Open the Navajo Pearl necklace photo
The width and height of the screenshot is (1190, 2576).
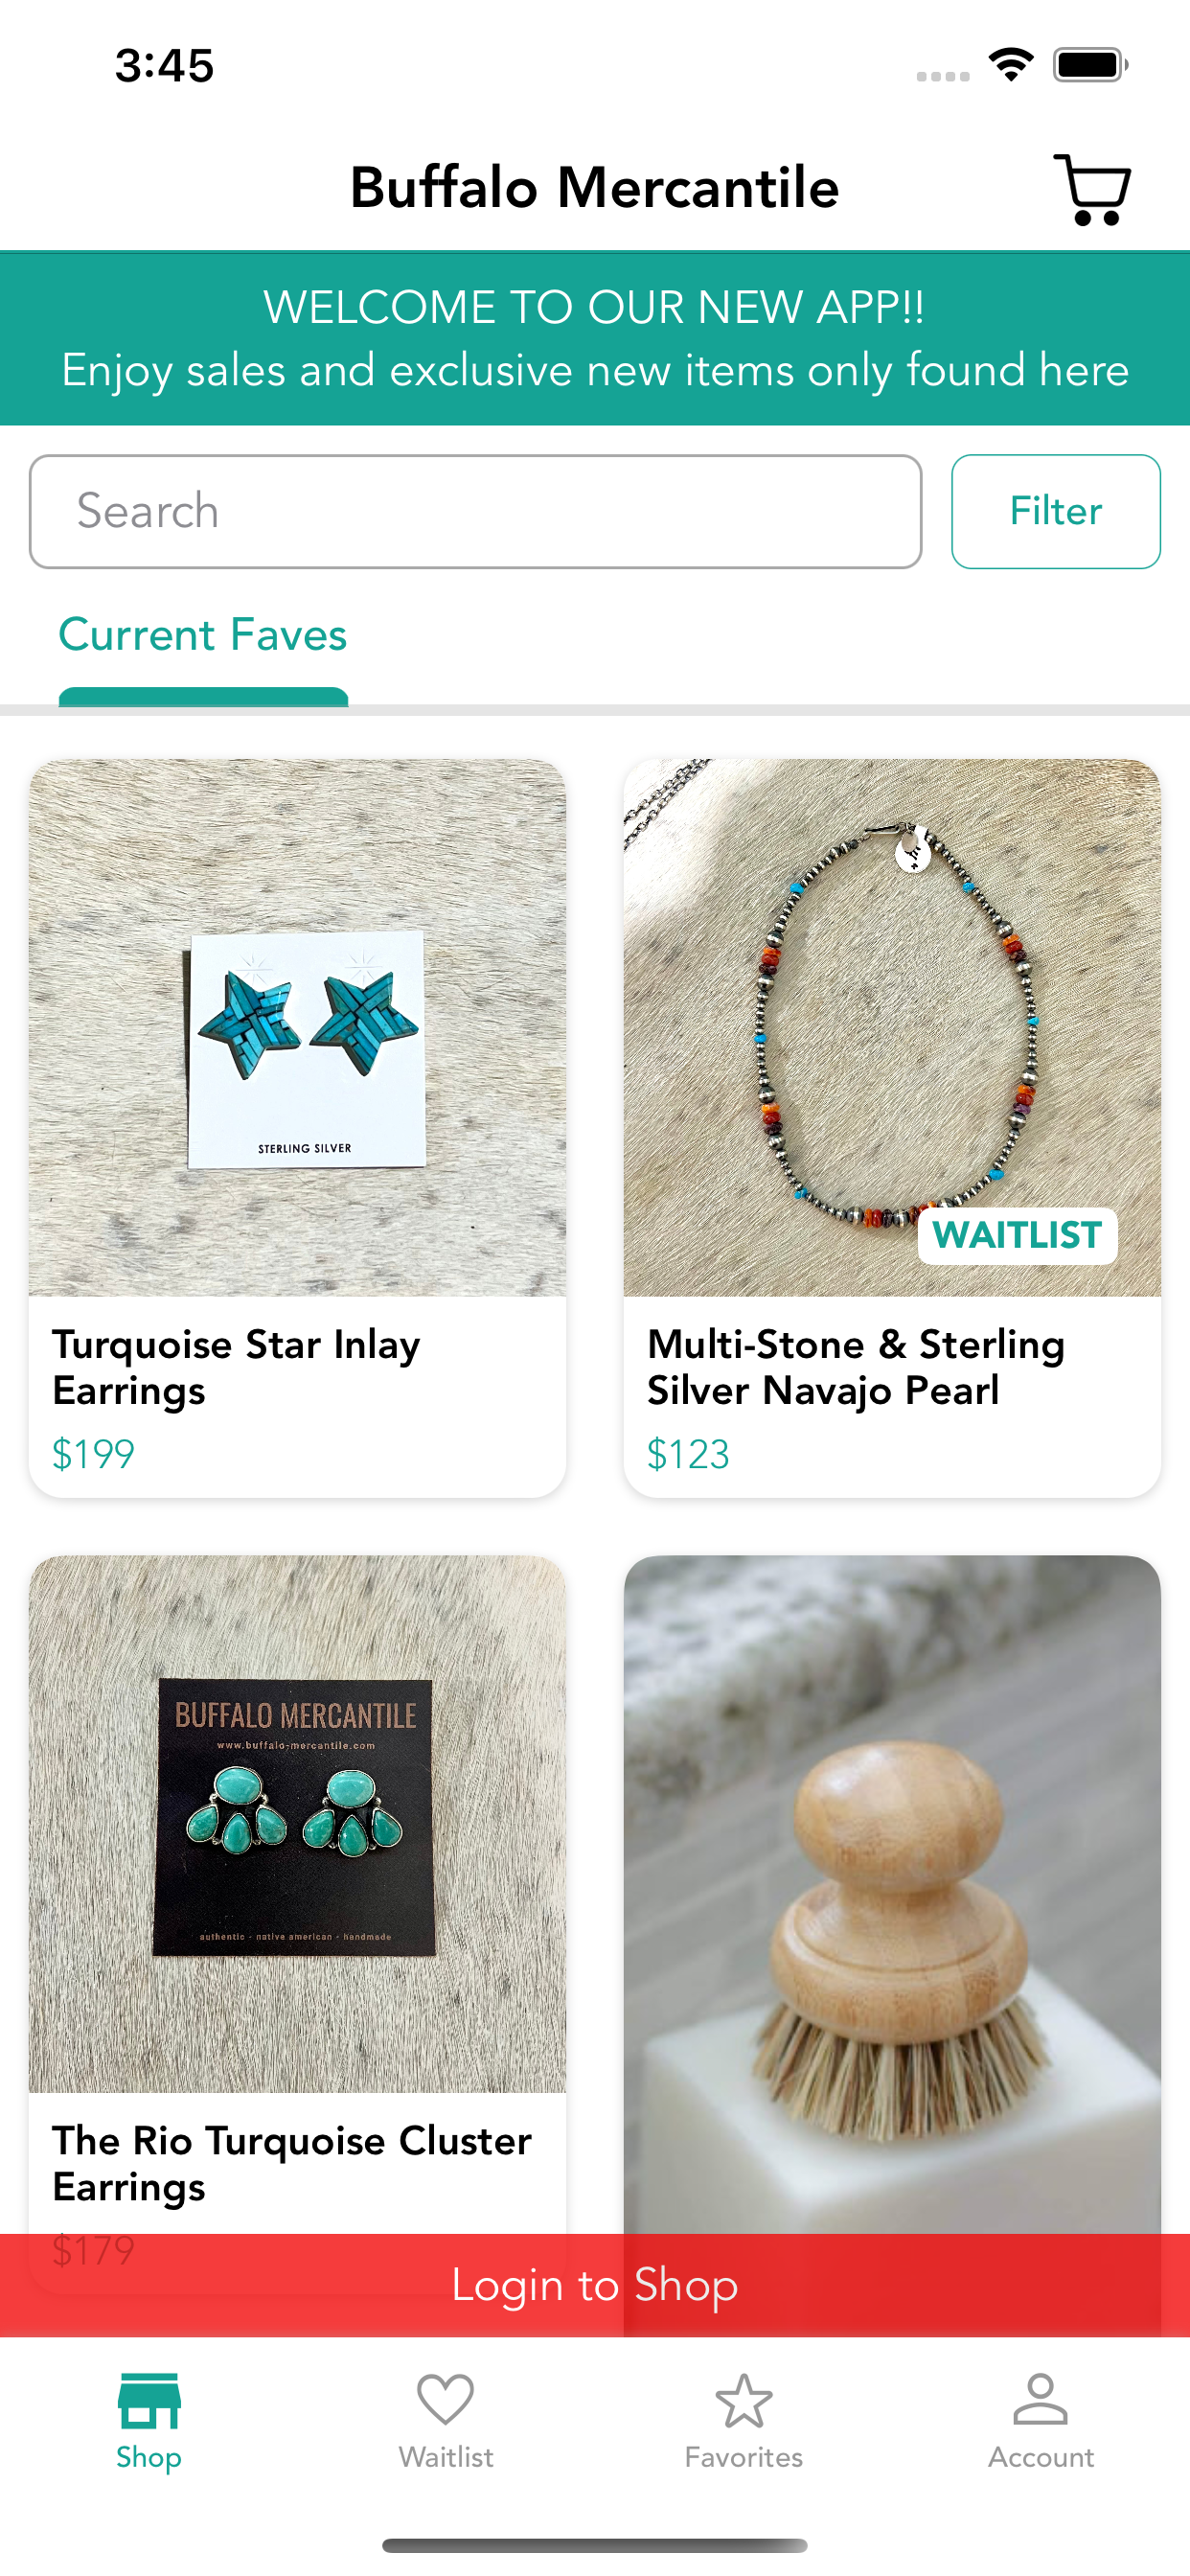tap(892, 1027)
